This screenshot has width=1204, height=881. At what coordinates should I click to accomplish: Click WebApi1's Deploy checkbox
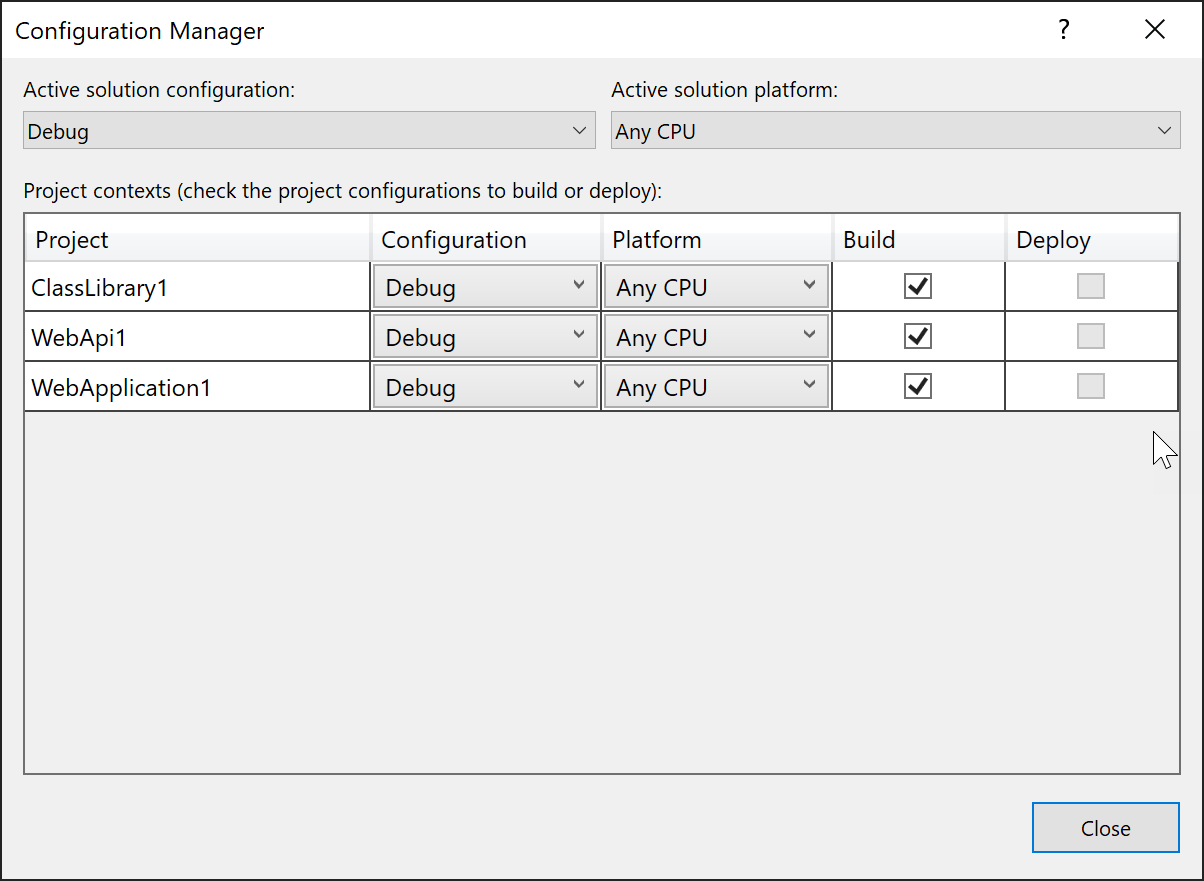click(1091, 336)
